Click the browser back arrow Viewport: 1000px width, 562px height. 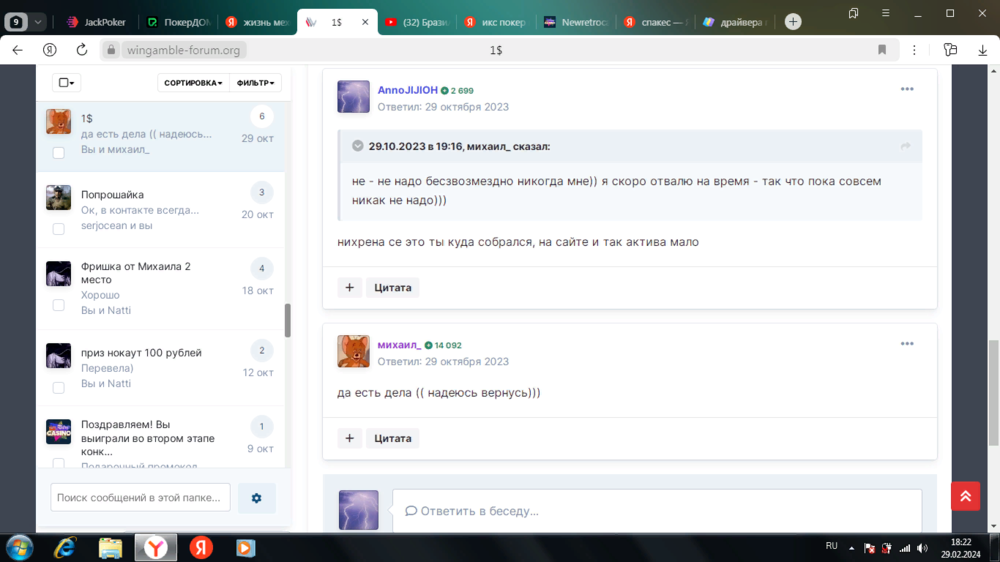click(x=17, y=50)
